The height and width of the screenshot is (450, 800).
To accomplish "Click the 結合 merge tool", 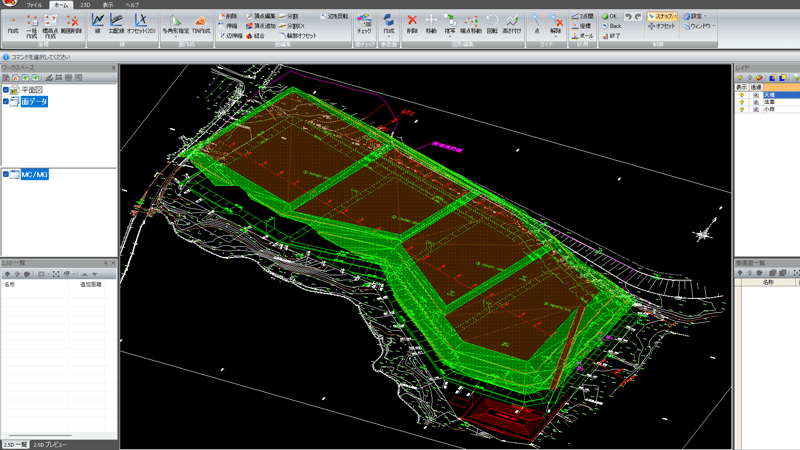I will click(256, 36).
